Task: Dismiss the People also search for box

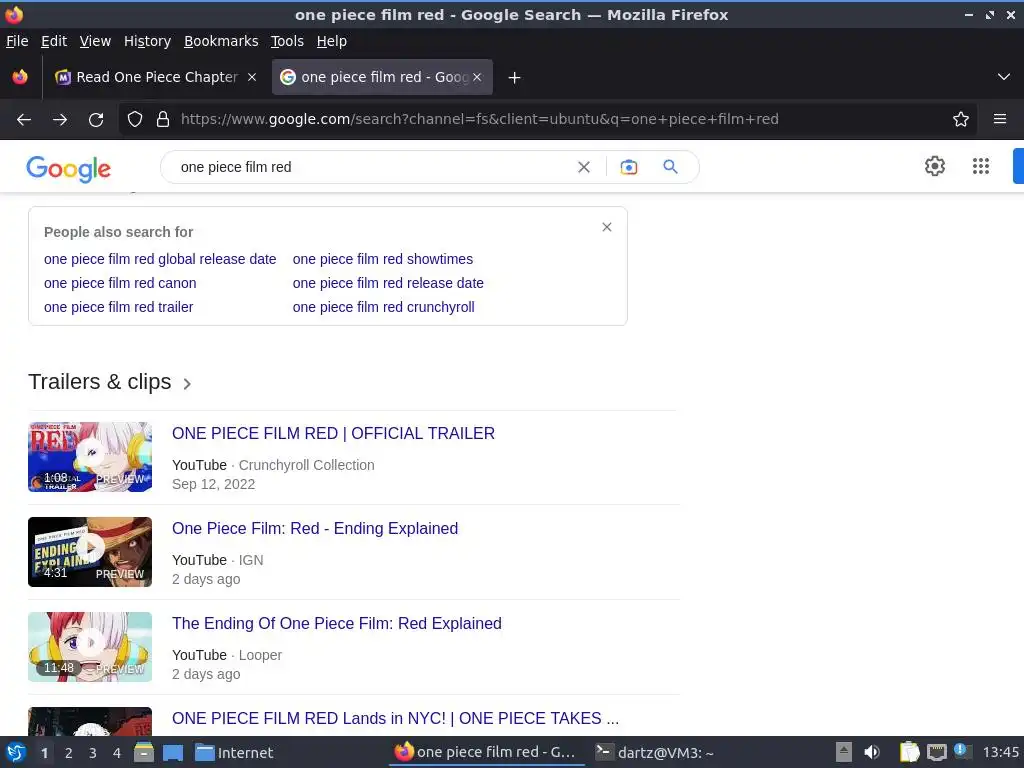Action: (607, 227)
